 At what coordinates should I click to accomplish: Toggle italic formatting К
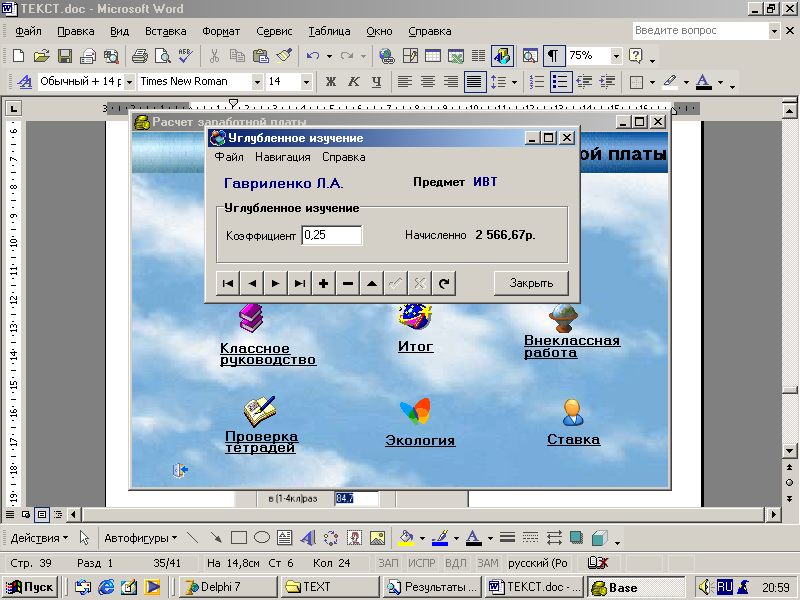tap(354, 82)
